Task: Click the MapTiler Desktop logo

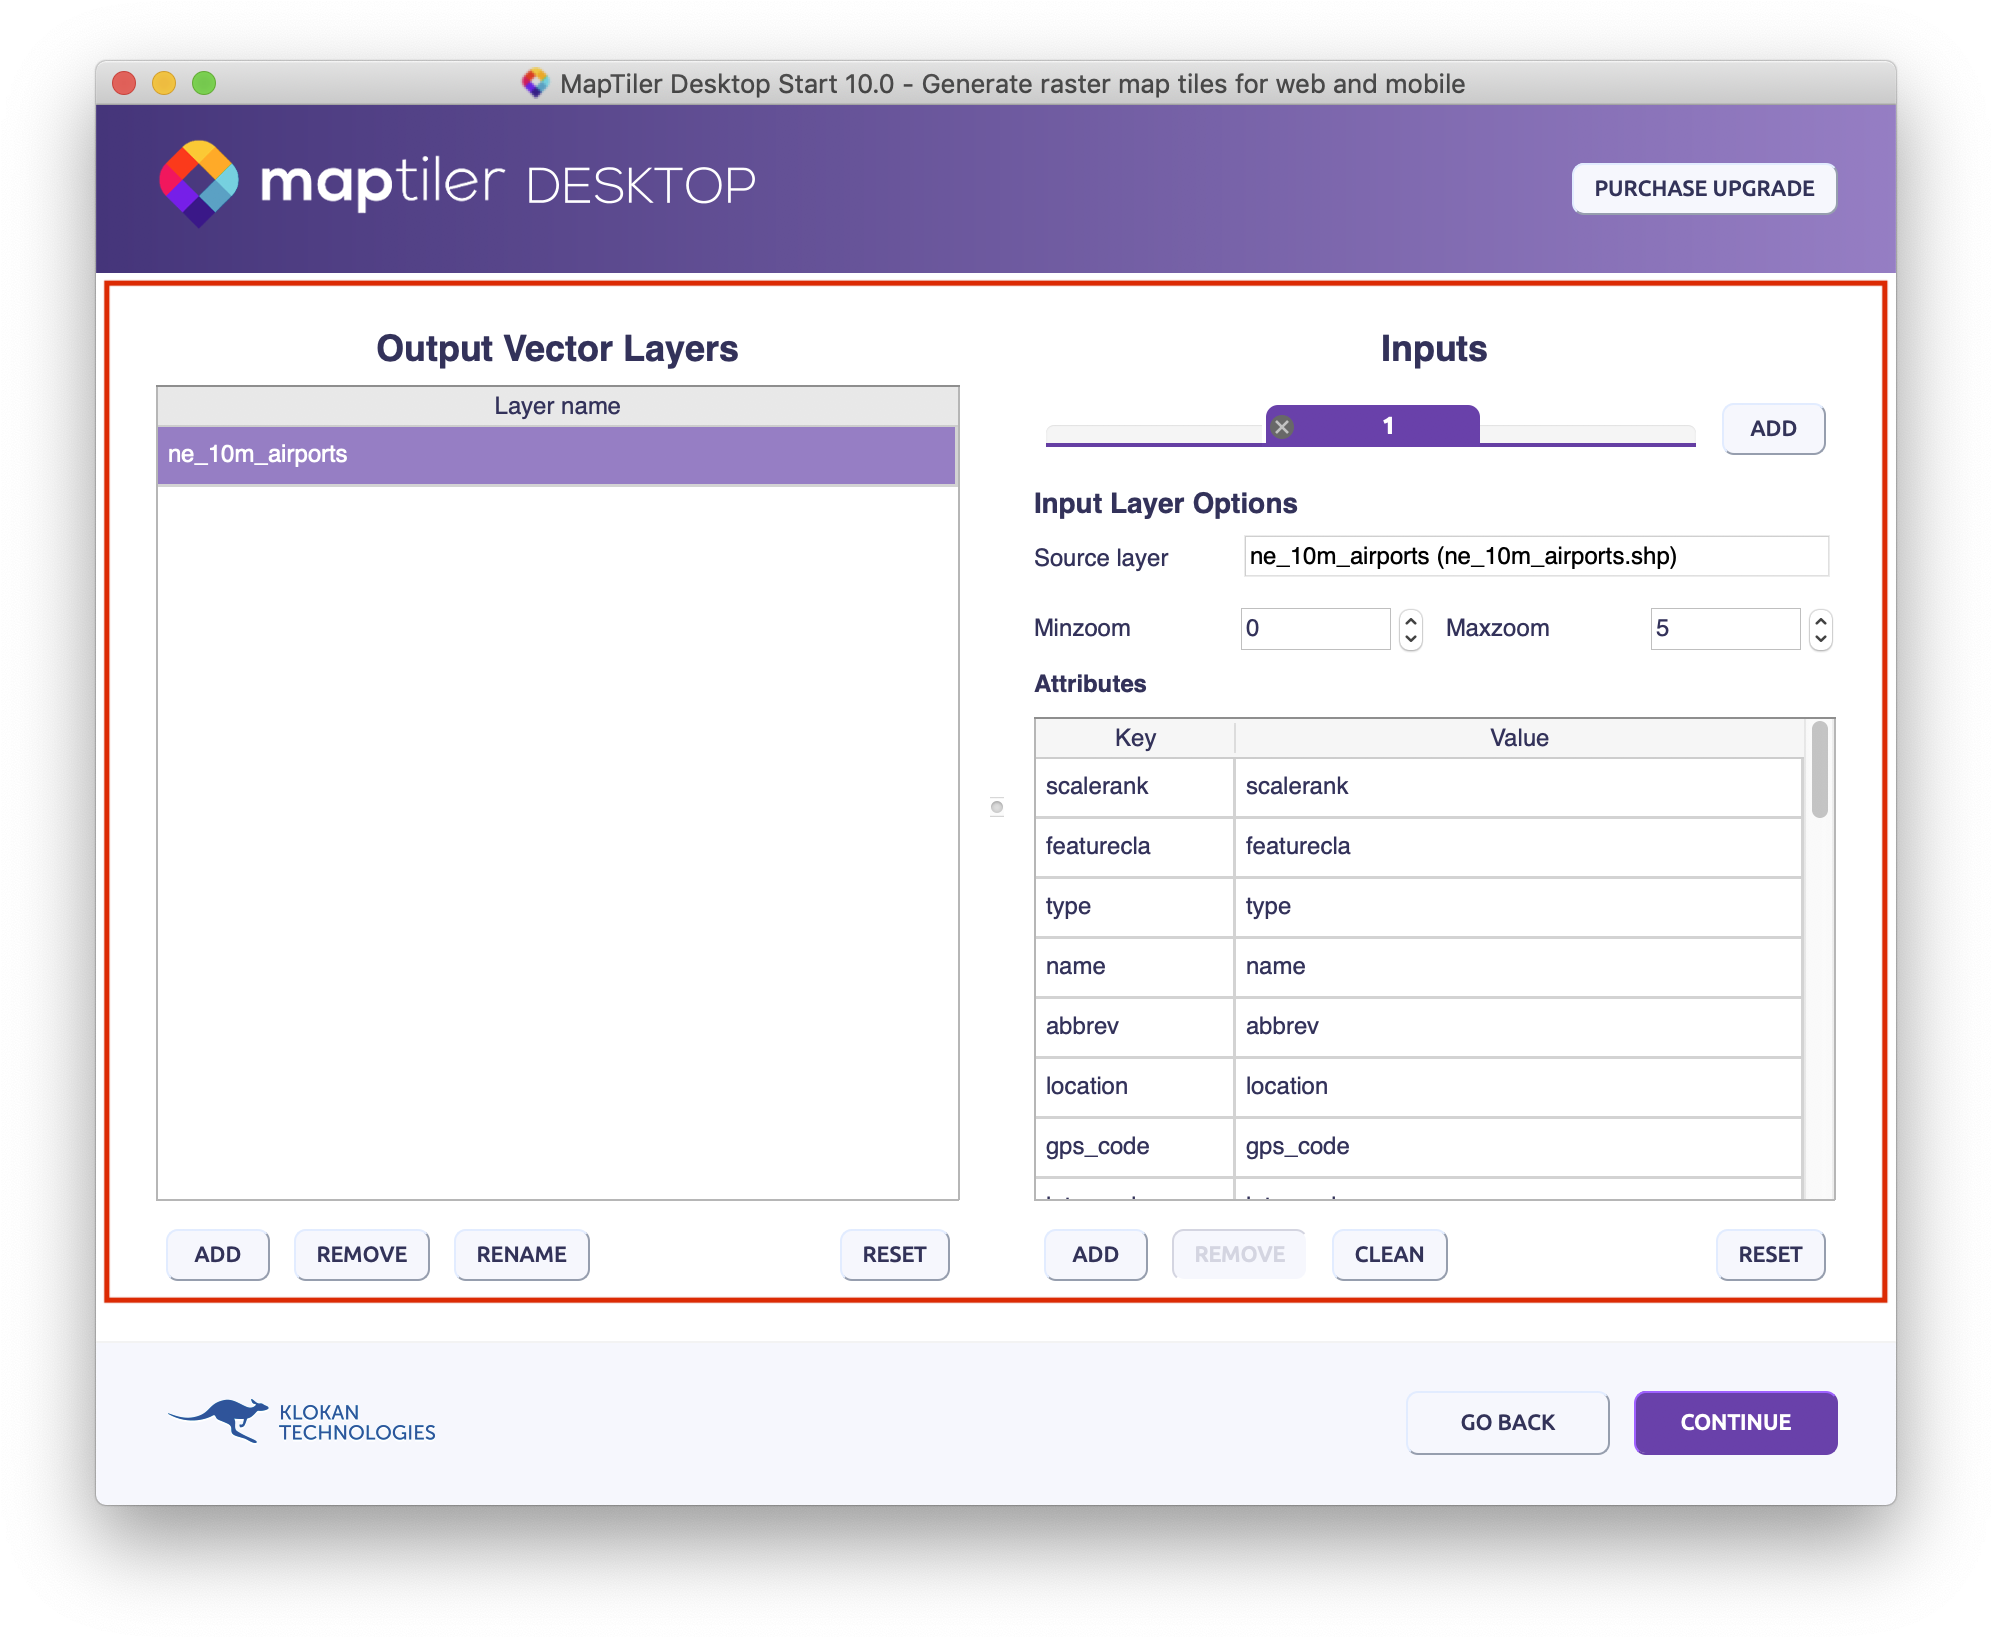Action: (x=457, y=184)
